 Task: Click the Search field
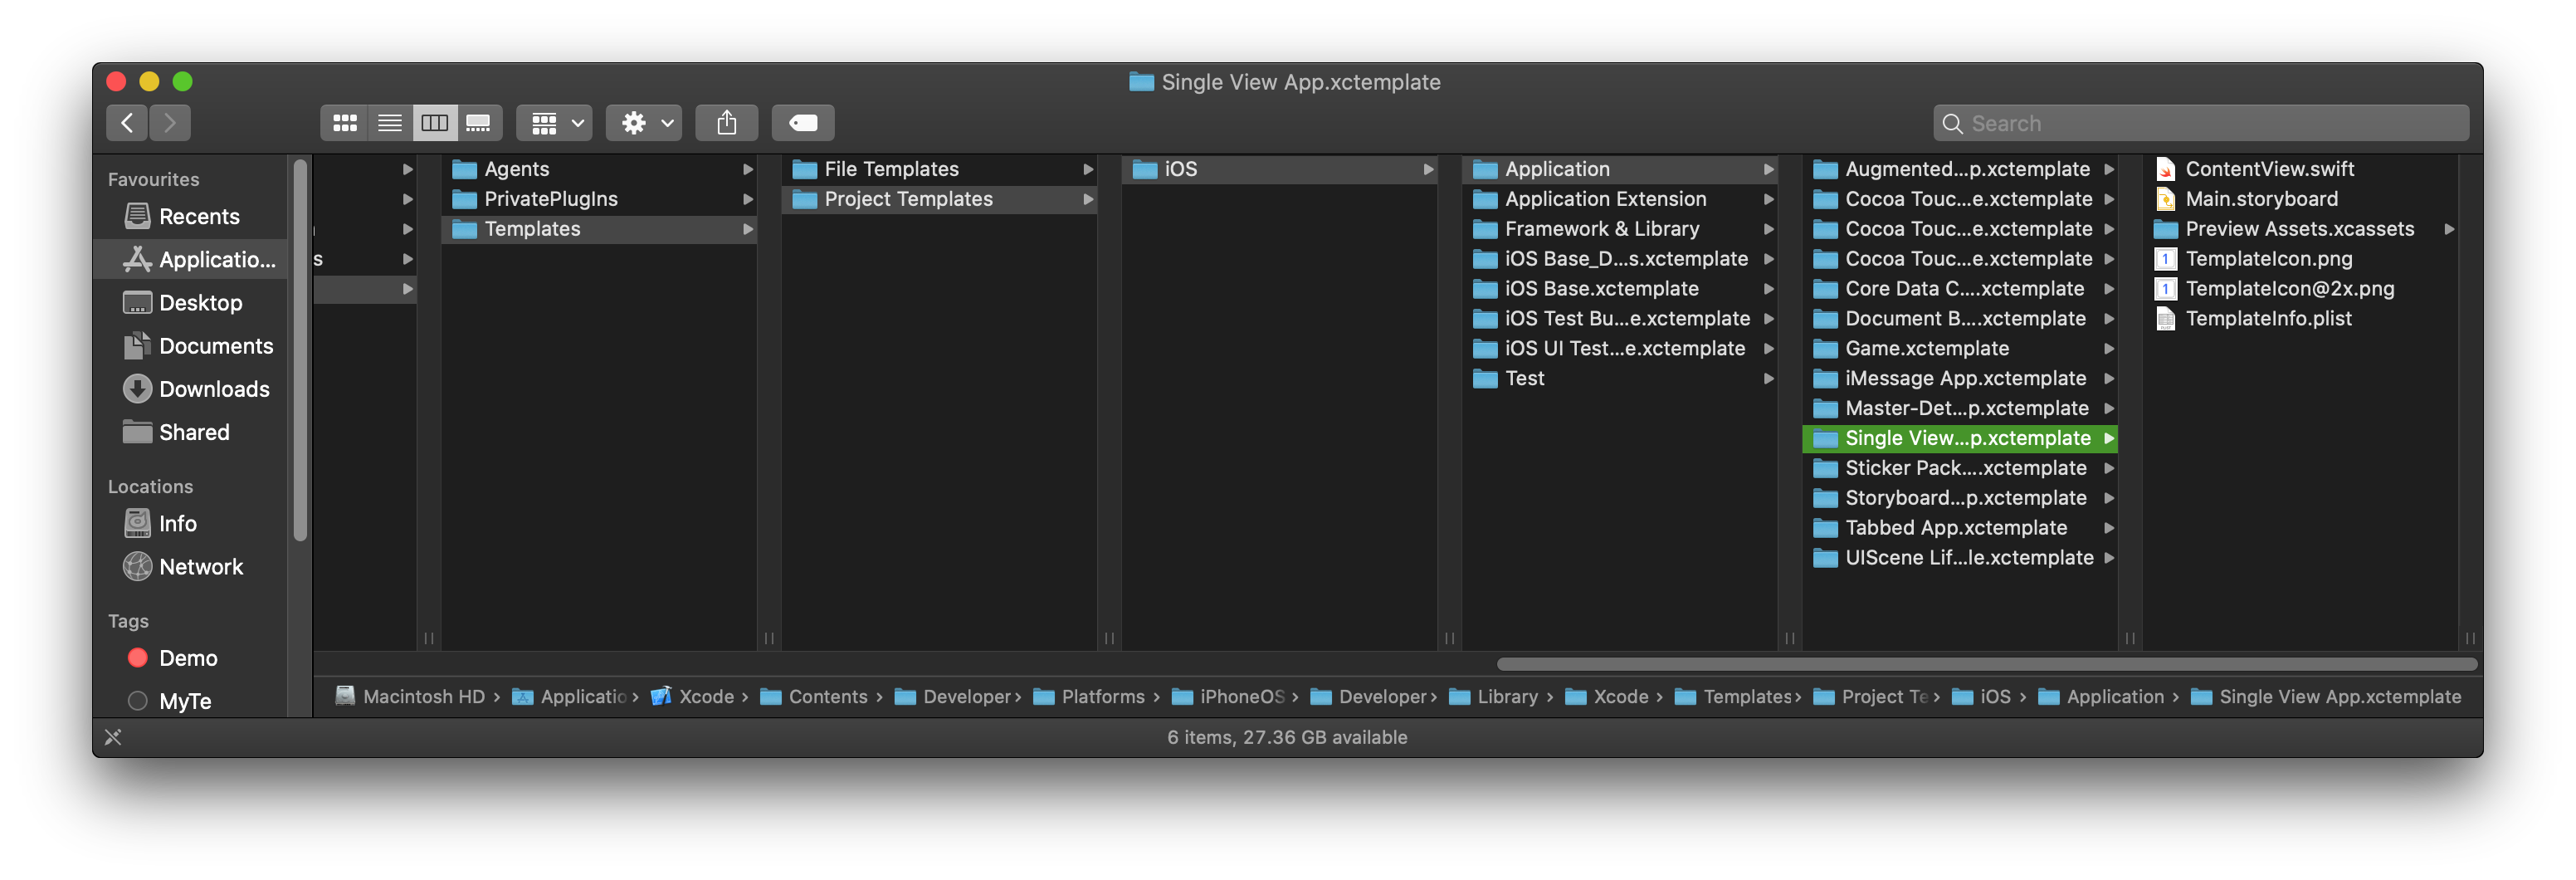point(2200,123)
